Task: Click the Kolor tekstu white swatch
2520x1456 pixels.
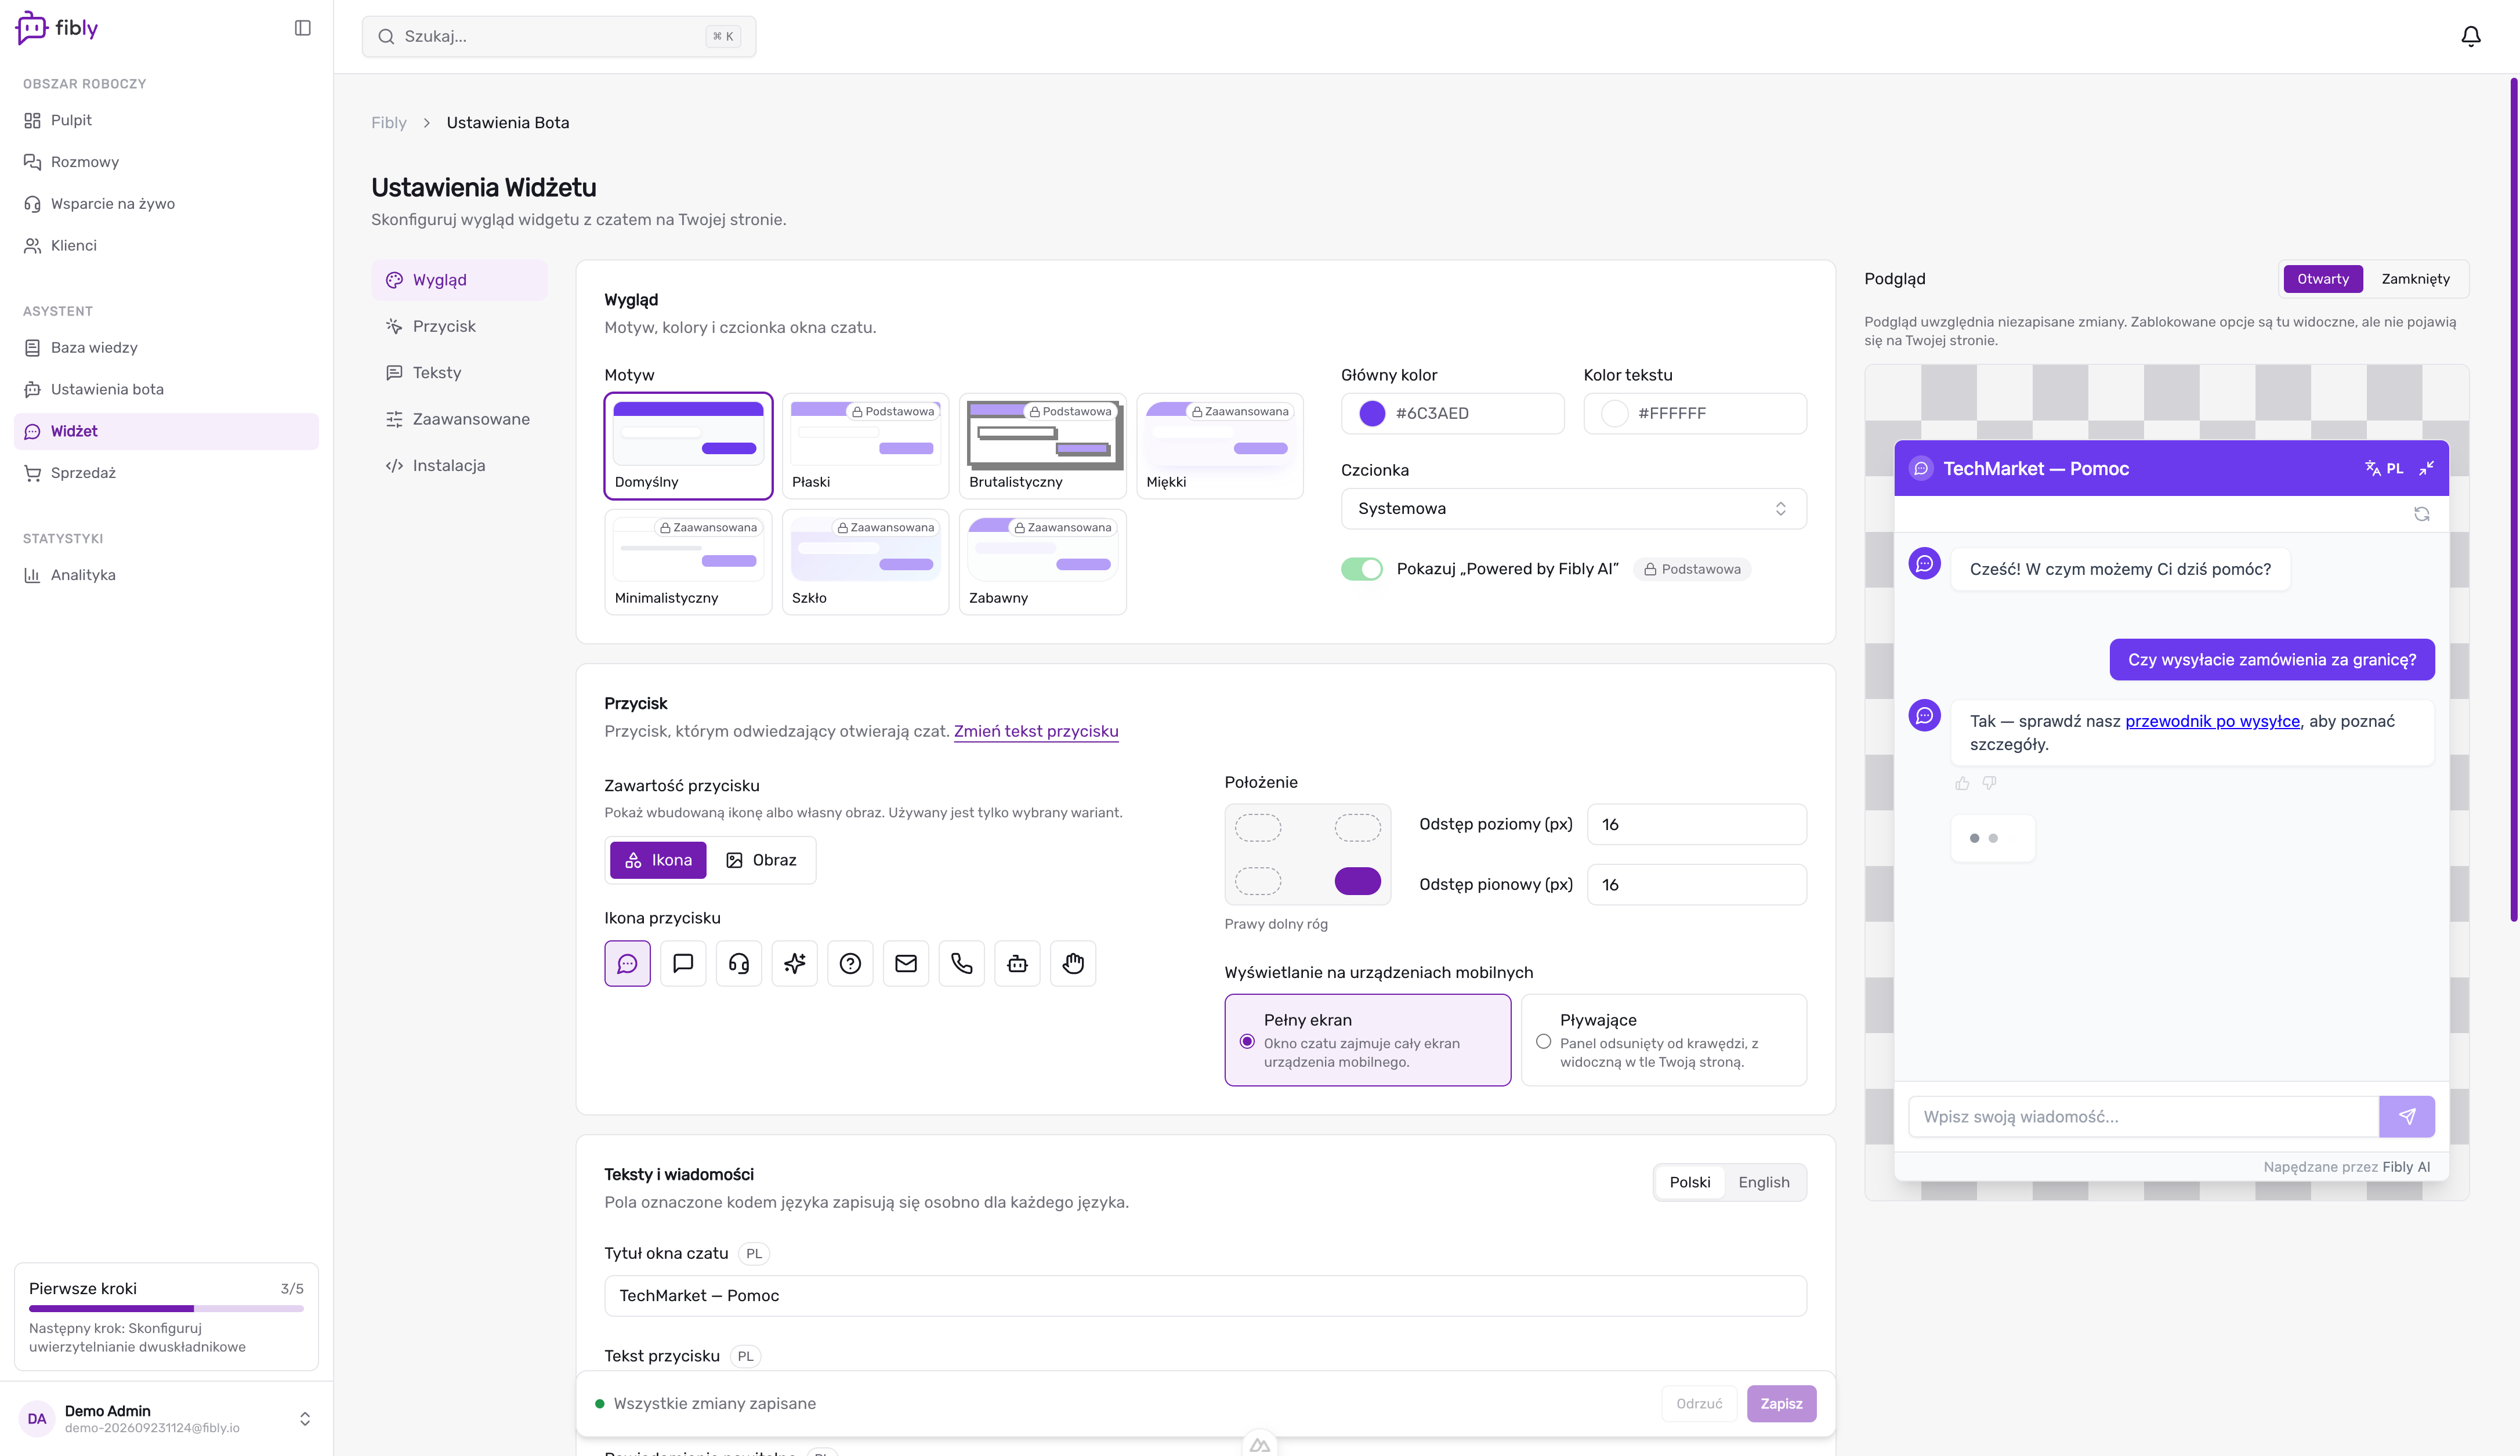Action: [x=1614, y=413]
